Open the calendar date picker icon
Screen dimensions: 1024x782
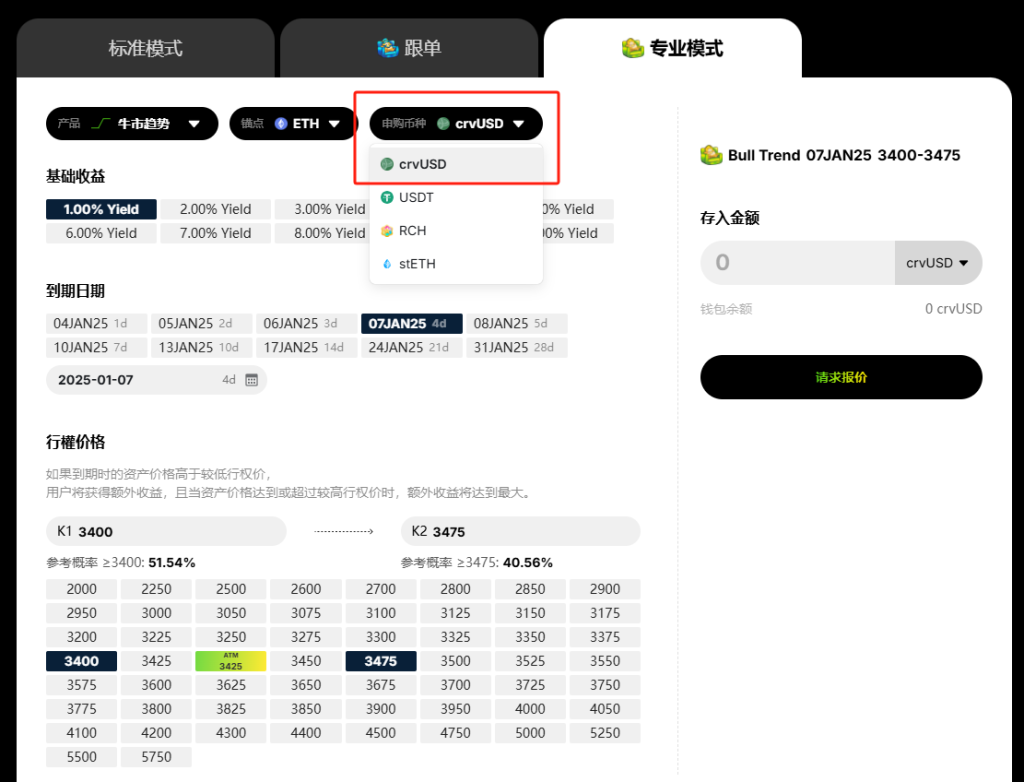click(x=251, y=380)
